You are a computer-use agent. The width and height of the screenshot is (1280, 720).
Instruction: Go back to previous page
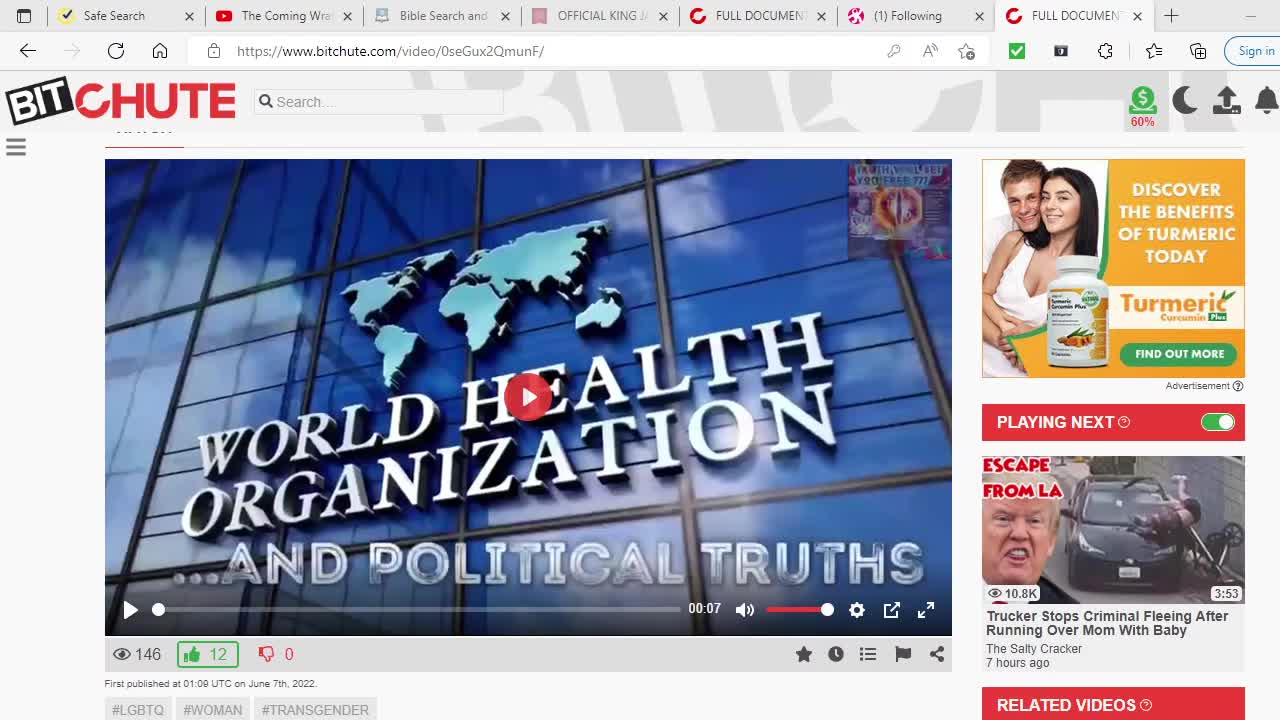[x=28, y=51]
